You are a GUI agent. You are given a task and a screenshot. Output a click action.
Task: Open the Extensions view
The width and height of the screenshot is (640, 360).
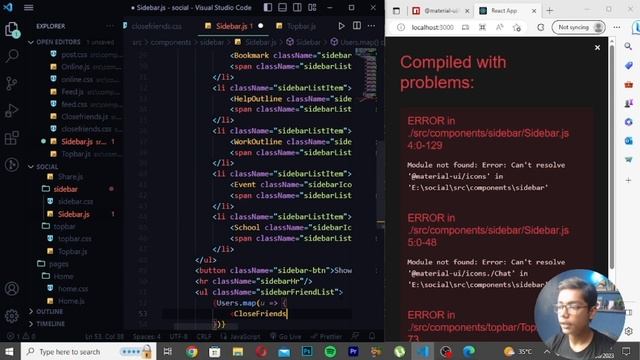[11, 138]
